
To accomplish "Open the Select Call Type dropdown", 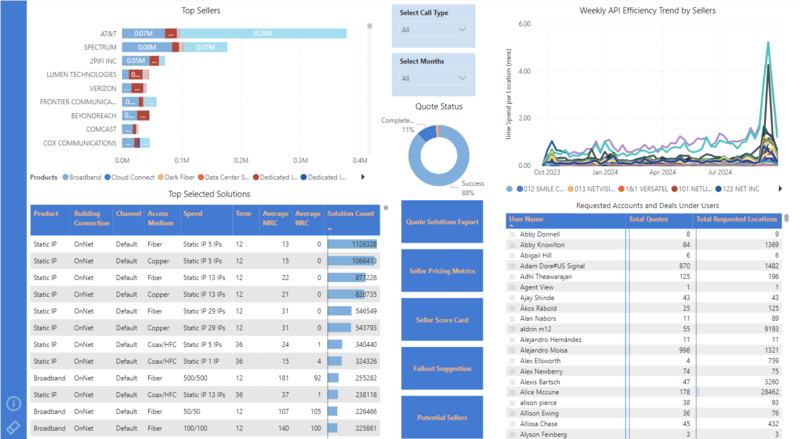I will [434, 30].
